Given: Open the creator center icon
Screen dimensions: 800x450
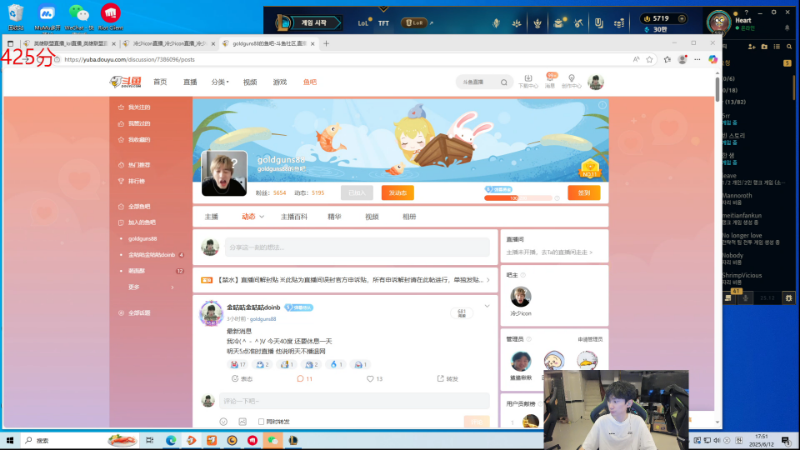Looking at the screenshot, I should pyautogui.click(x=571, y=81).
